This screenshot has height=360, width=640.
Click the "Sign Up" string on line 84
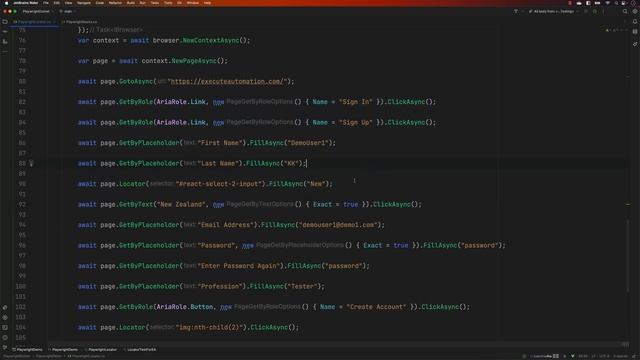tap(356, 122)
